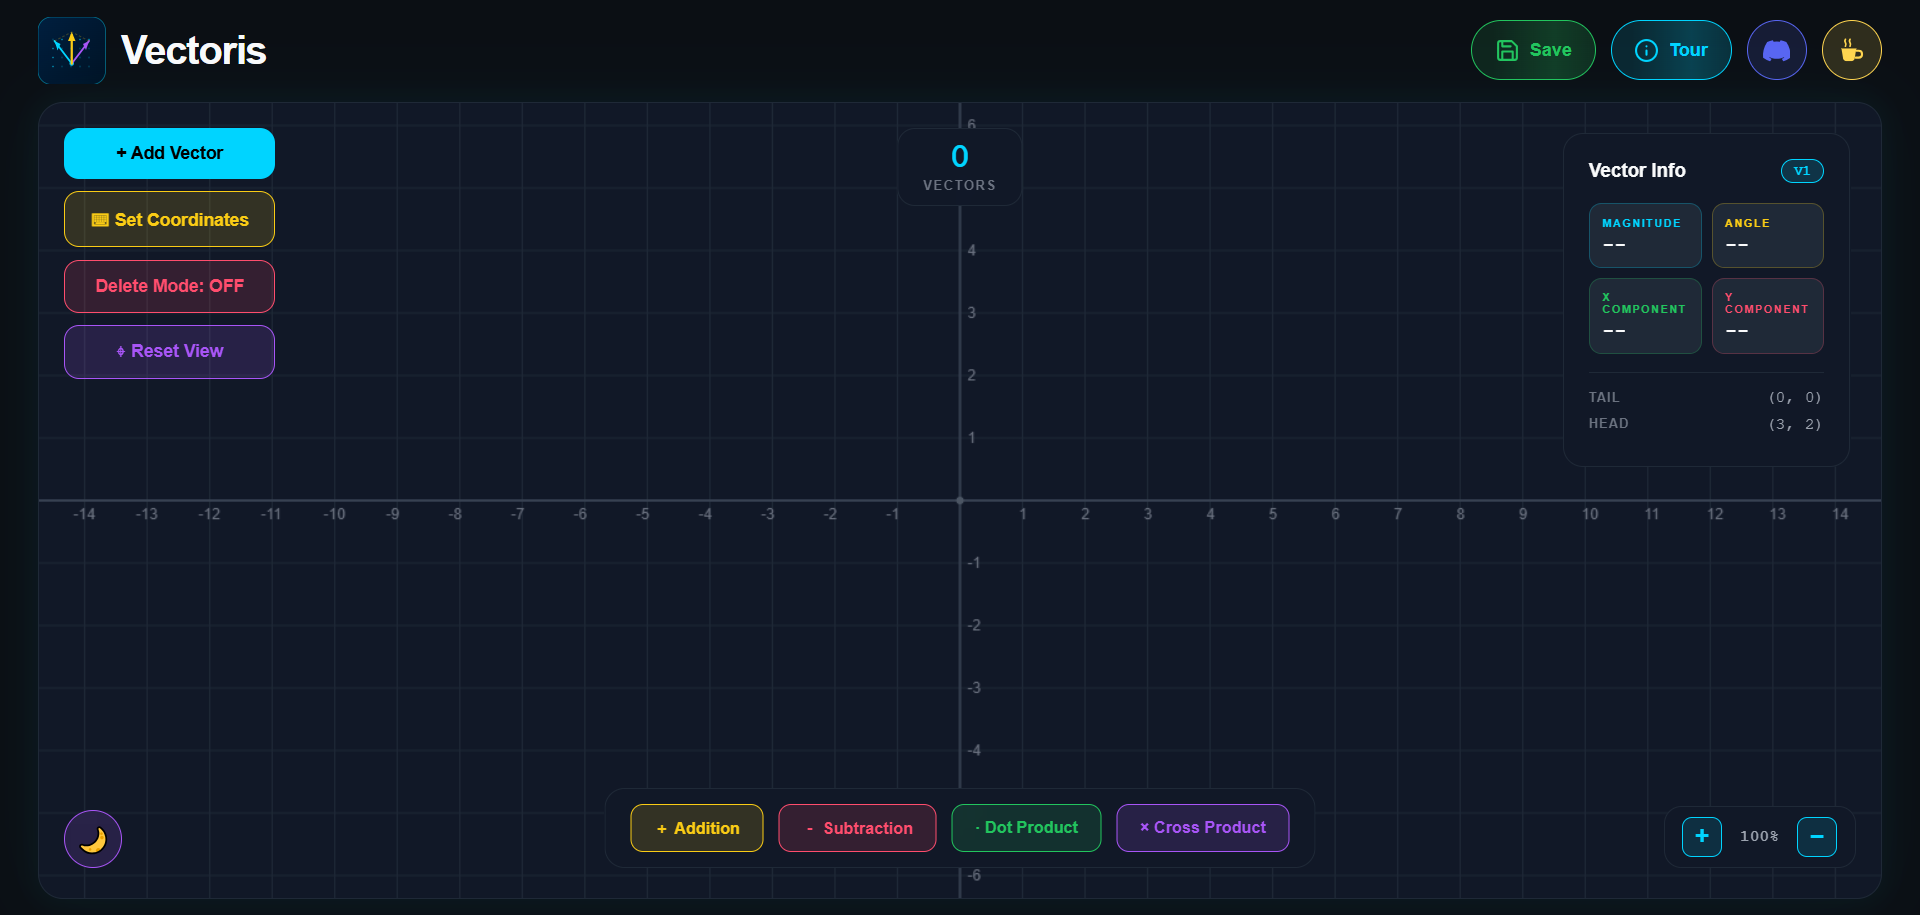Click the Magnitude info card
The height and width of the screenshot is (915, 1920).
1645,235
